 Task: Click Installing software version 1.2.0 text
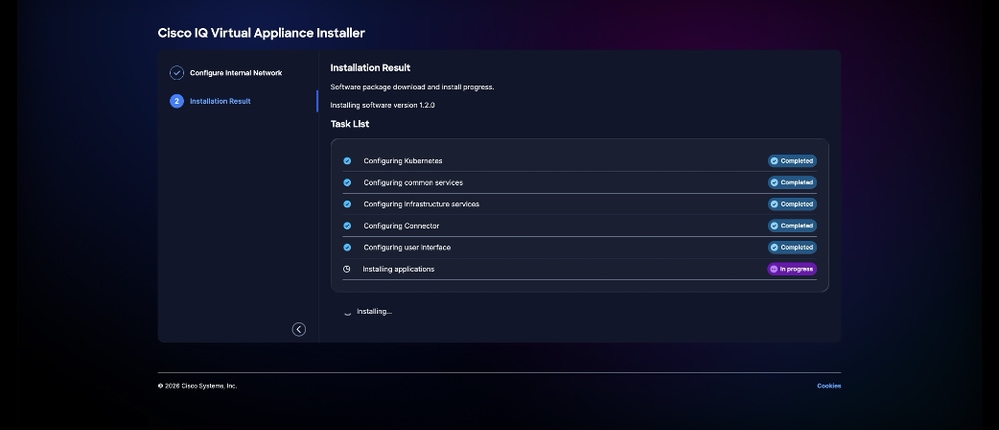click(382, 105)
